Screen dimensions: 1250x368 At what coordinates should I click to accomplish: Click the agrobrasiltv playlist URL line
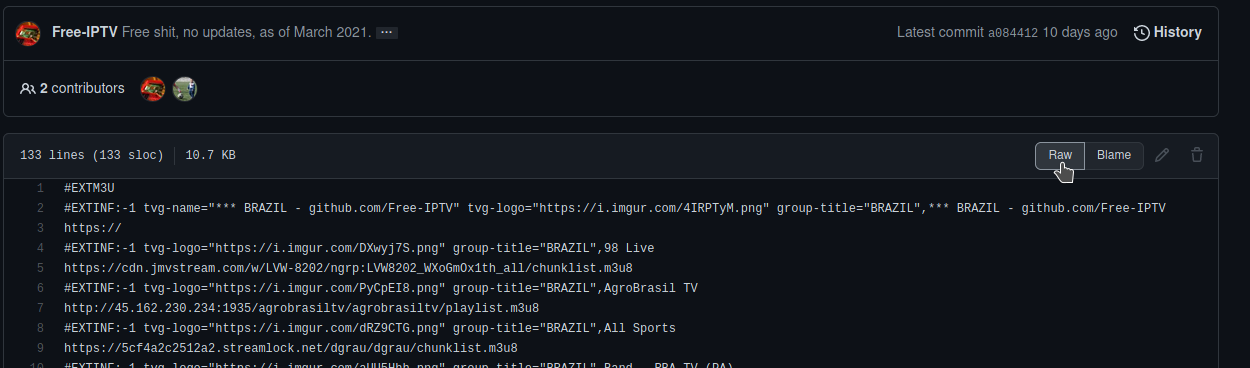[301, 308]
